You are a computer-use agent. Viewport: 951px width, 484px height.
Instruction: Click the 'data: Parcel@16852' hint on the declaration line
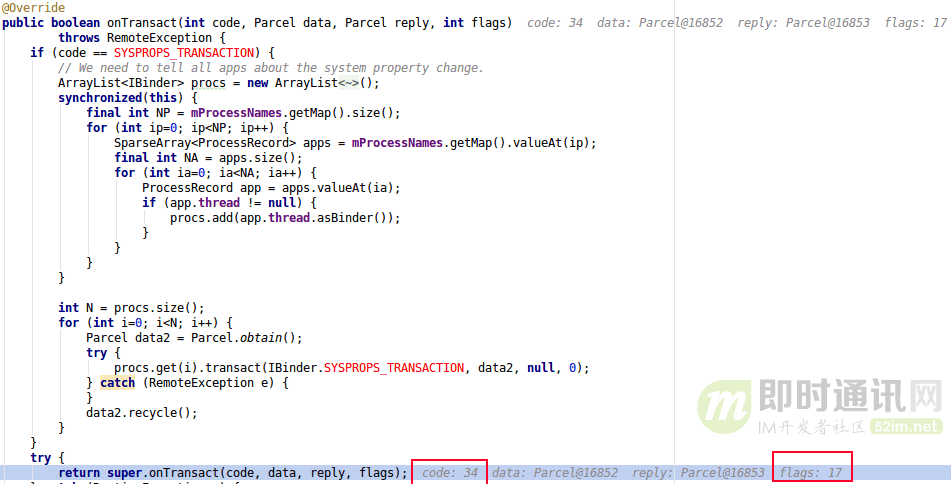tap(660, 23)
